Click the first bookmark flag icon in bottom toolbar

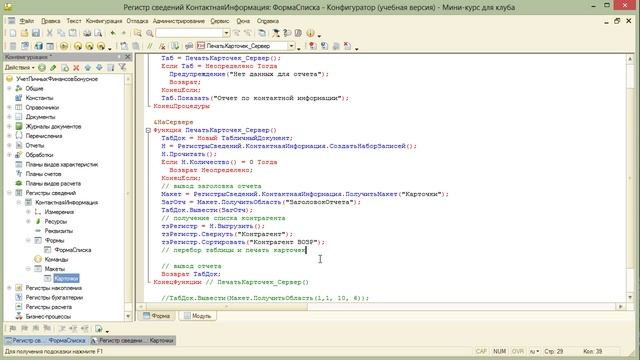(x=13, y=328)
